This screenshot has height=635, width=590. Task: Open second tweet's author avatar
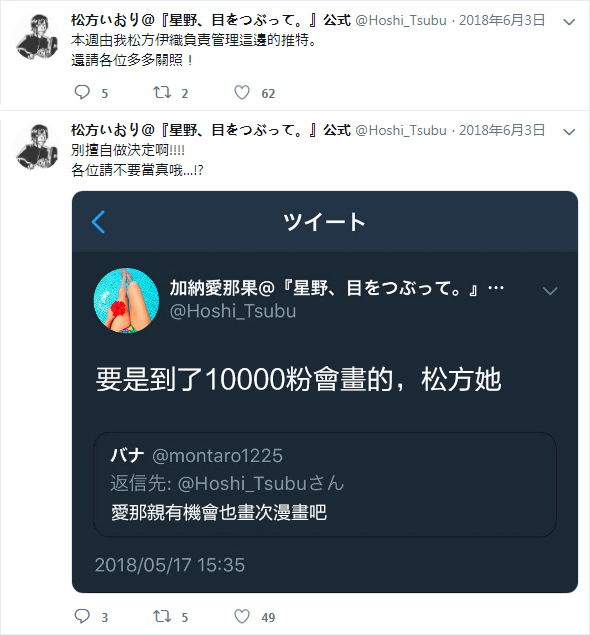click(x=37, y=147)
